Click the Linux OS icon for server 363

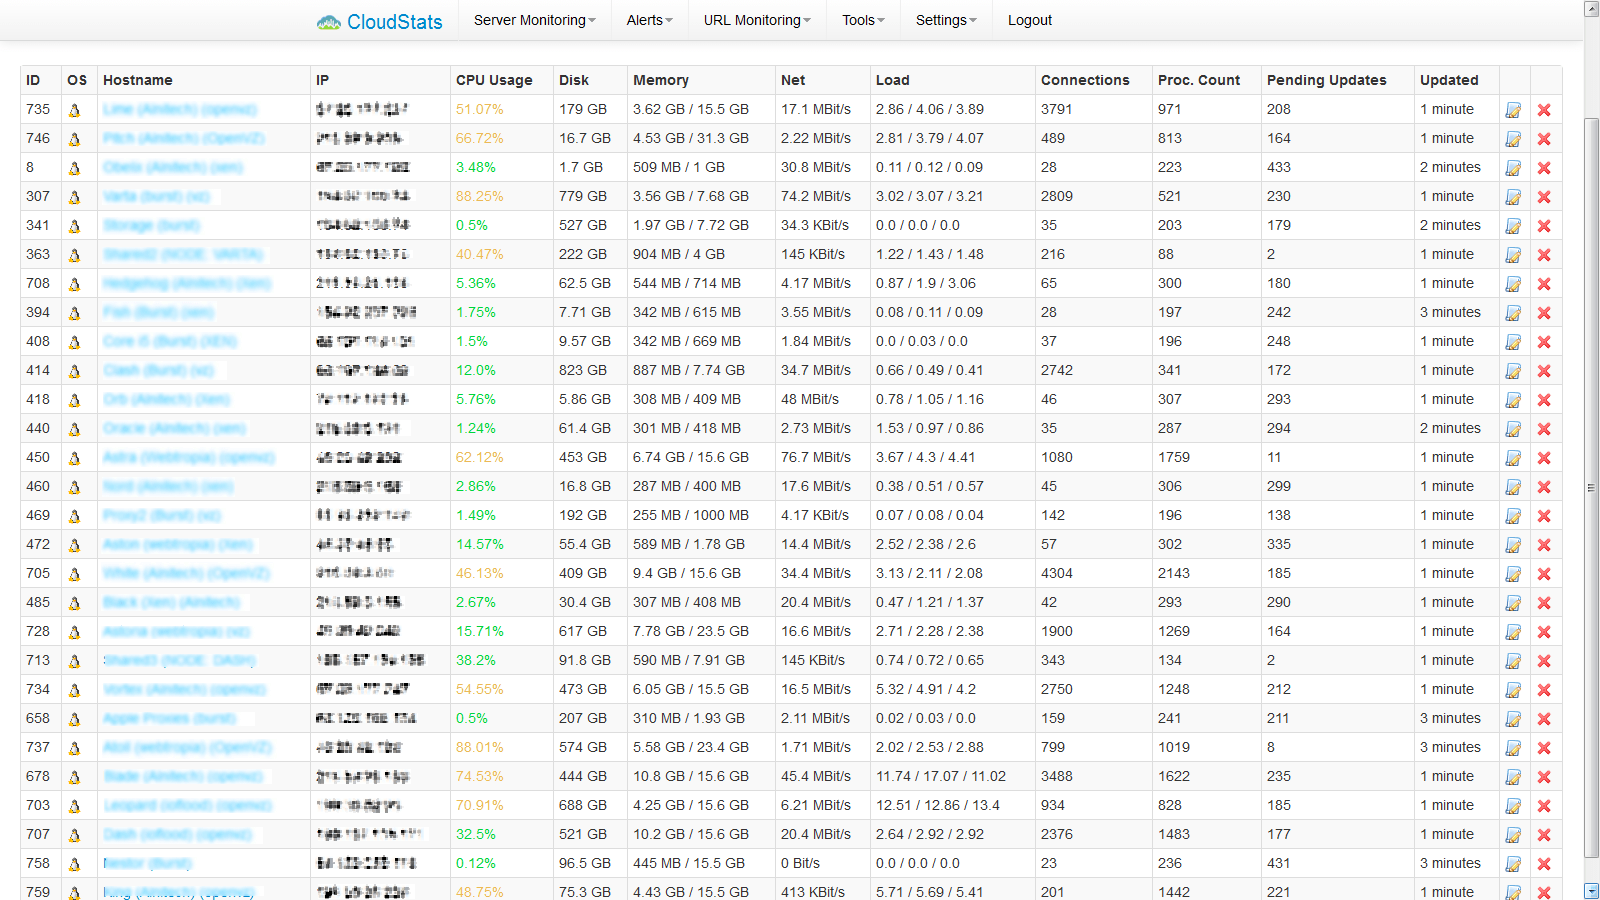pos(74,255)
